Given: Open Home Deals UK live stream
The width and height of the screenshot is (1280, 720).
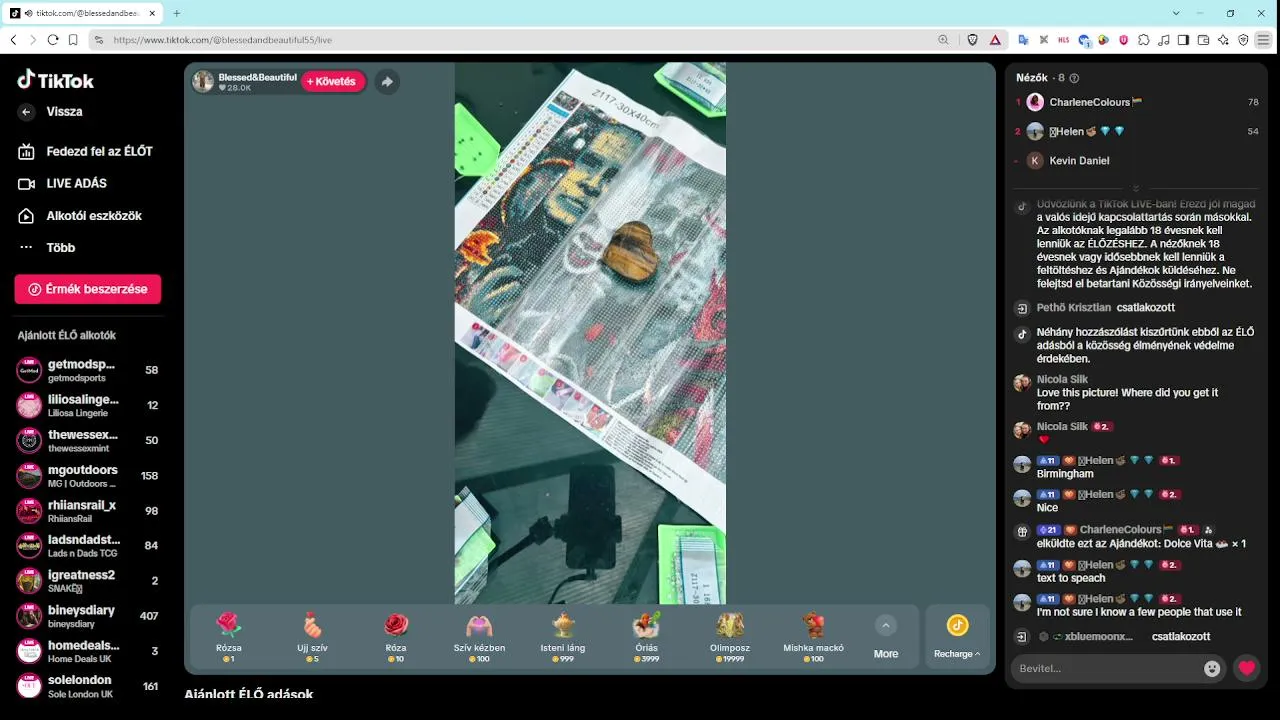Looking at the screenshot, I should 88,651.
